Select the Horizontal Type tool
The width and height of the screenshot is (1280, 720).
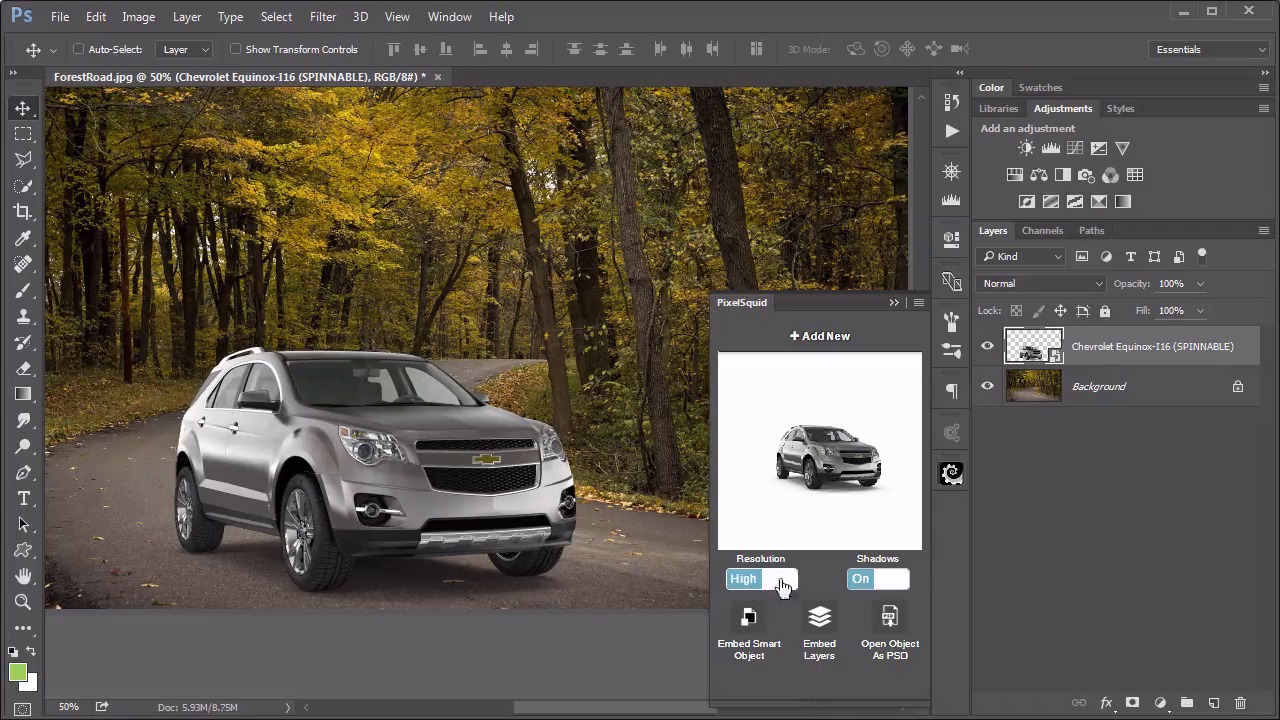[x=23, y=498]
